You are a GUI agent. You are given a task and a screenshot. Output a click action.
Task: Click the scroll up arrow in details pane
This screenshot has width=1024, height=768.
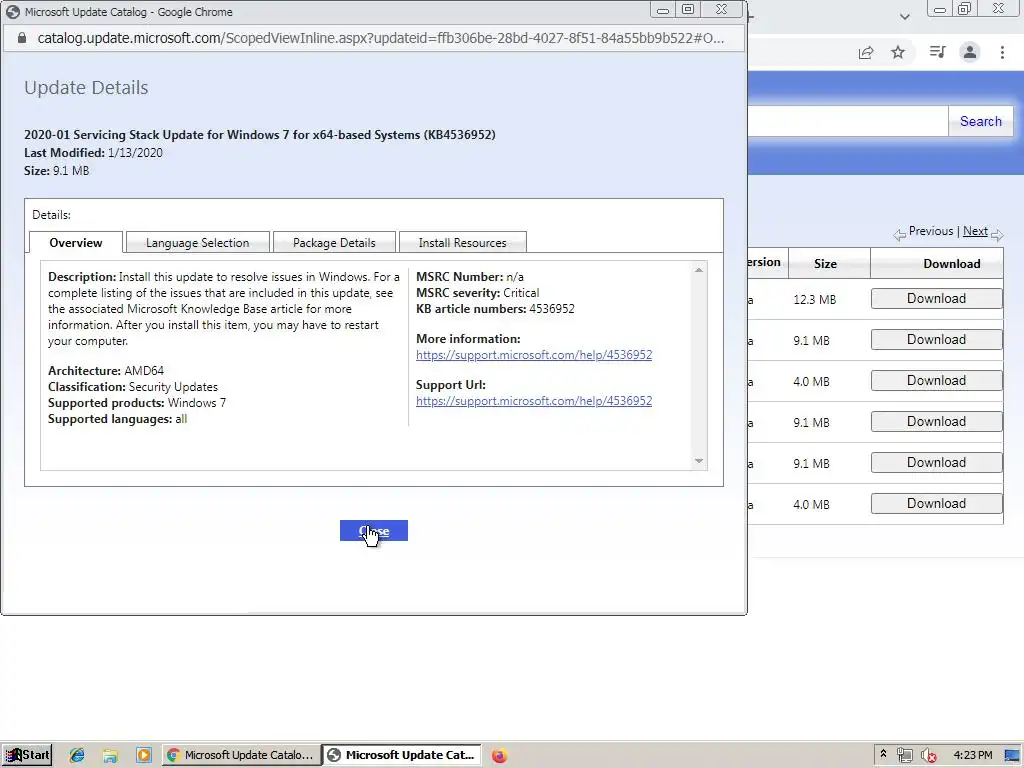click(699, 270)
